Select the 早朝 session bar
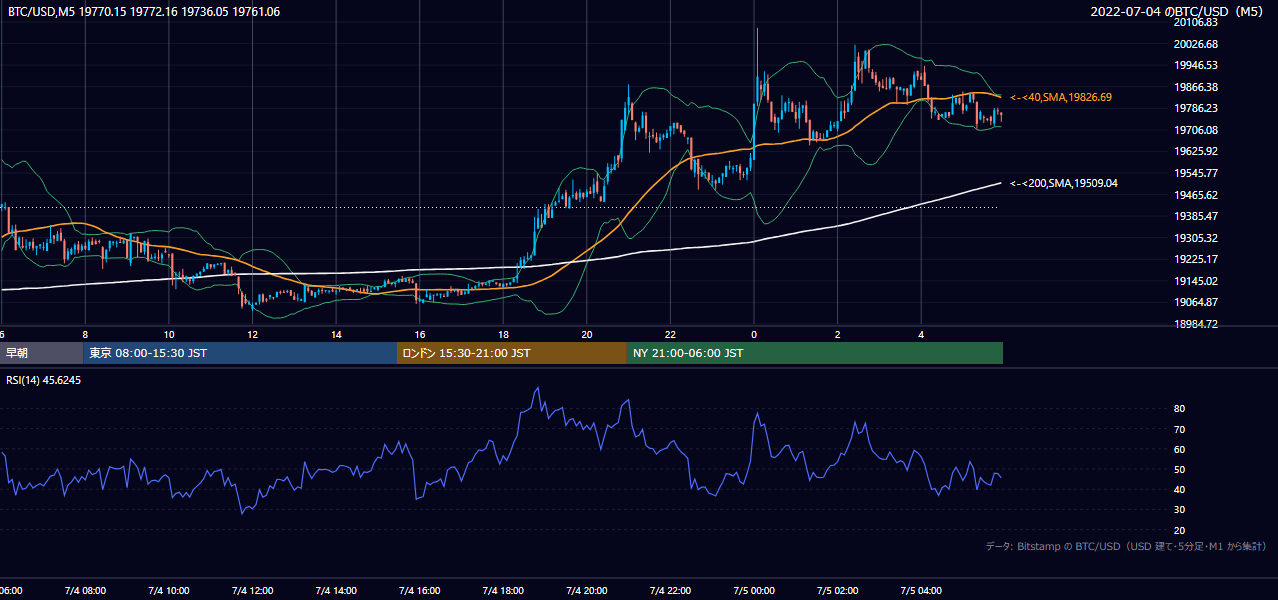 coord(41,353)
